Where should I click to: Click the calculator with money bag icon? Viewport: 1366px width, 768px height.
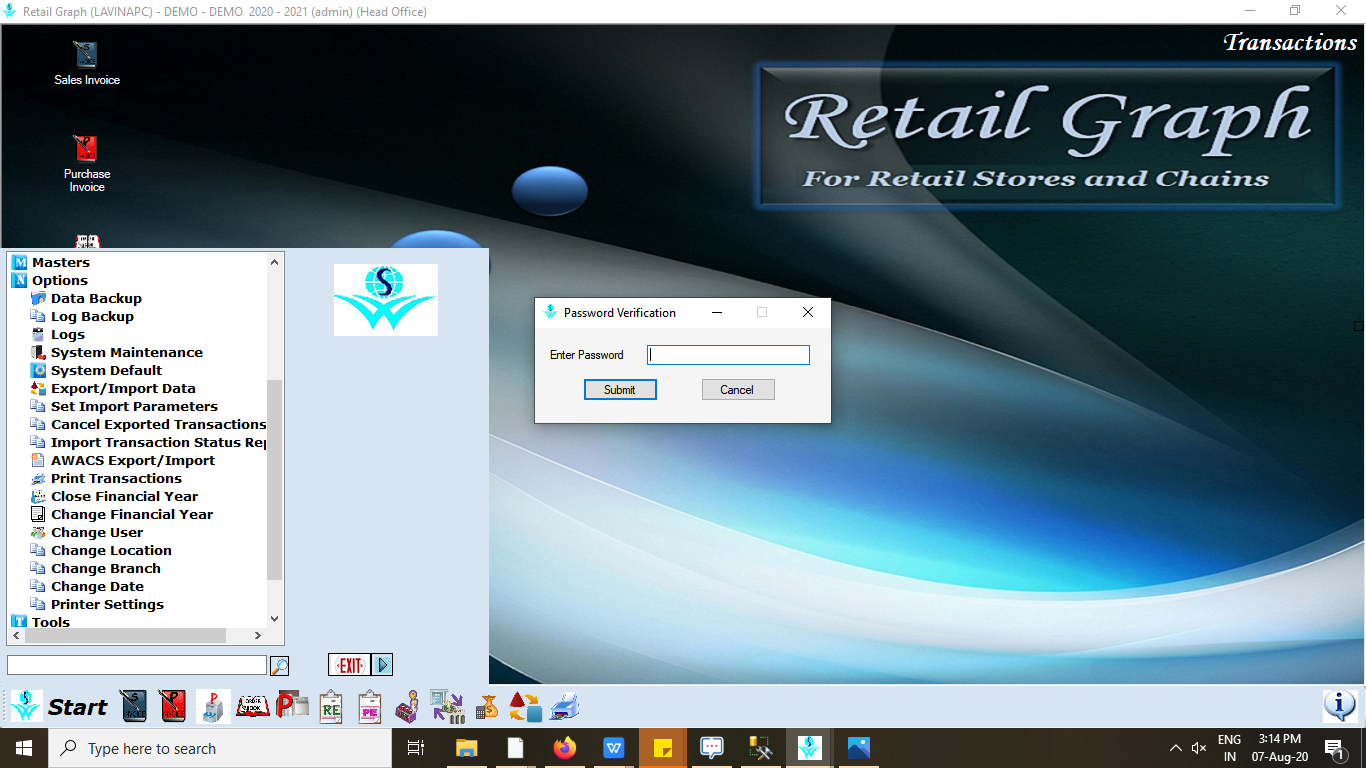487,706
